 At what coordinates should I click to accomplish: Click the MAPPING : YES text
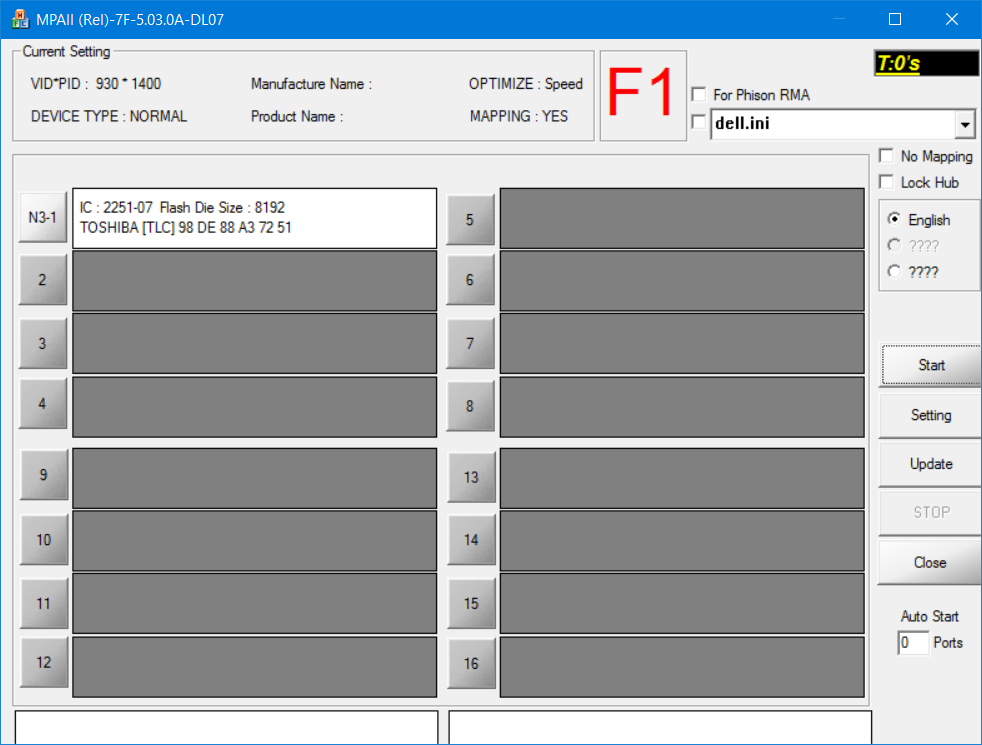point(519,116)
